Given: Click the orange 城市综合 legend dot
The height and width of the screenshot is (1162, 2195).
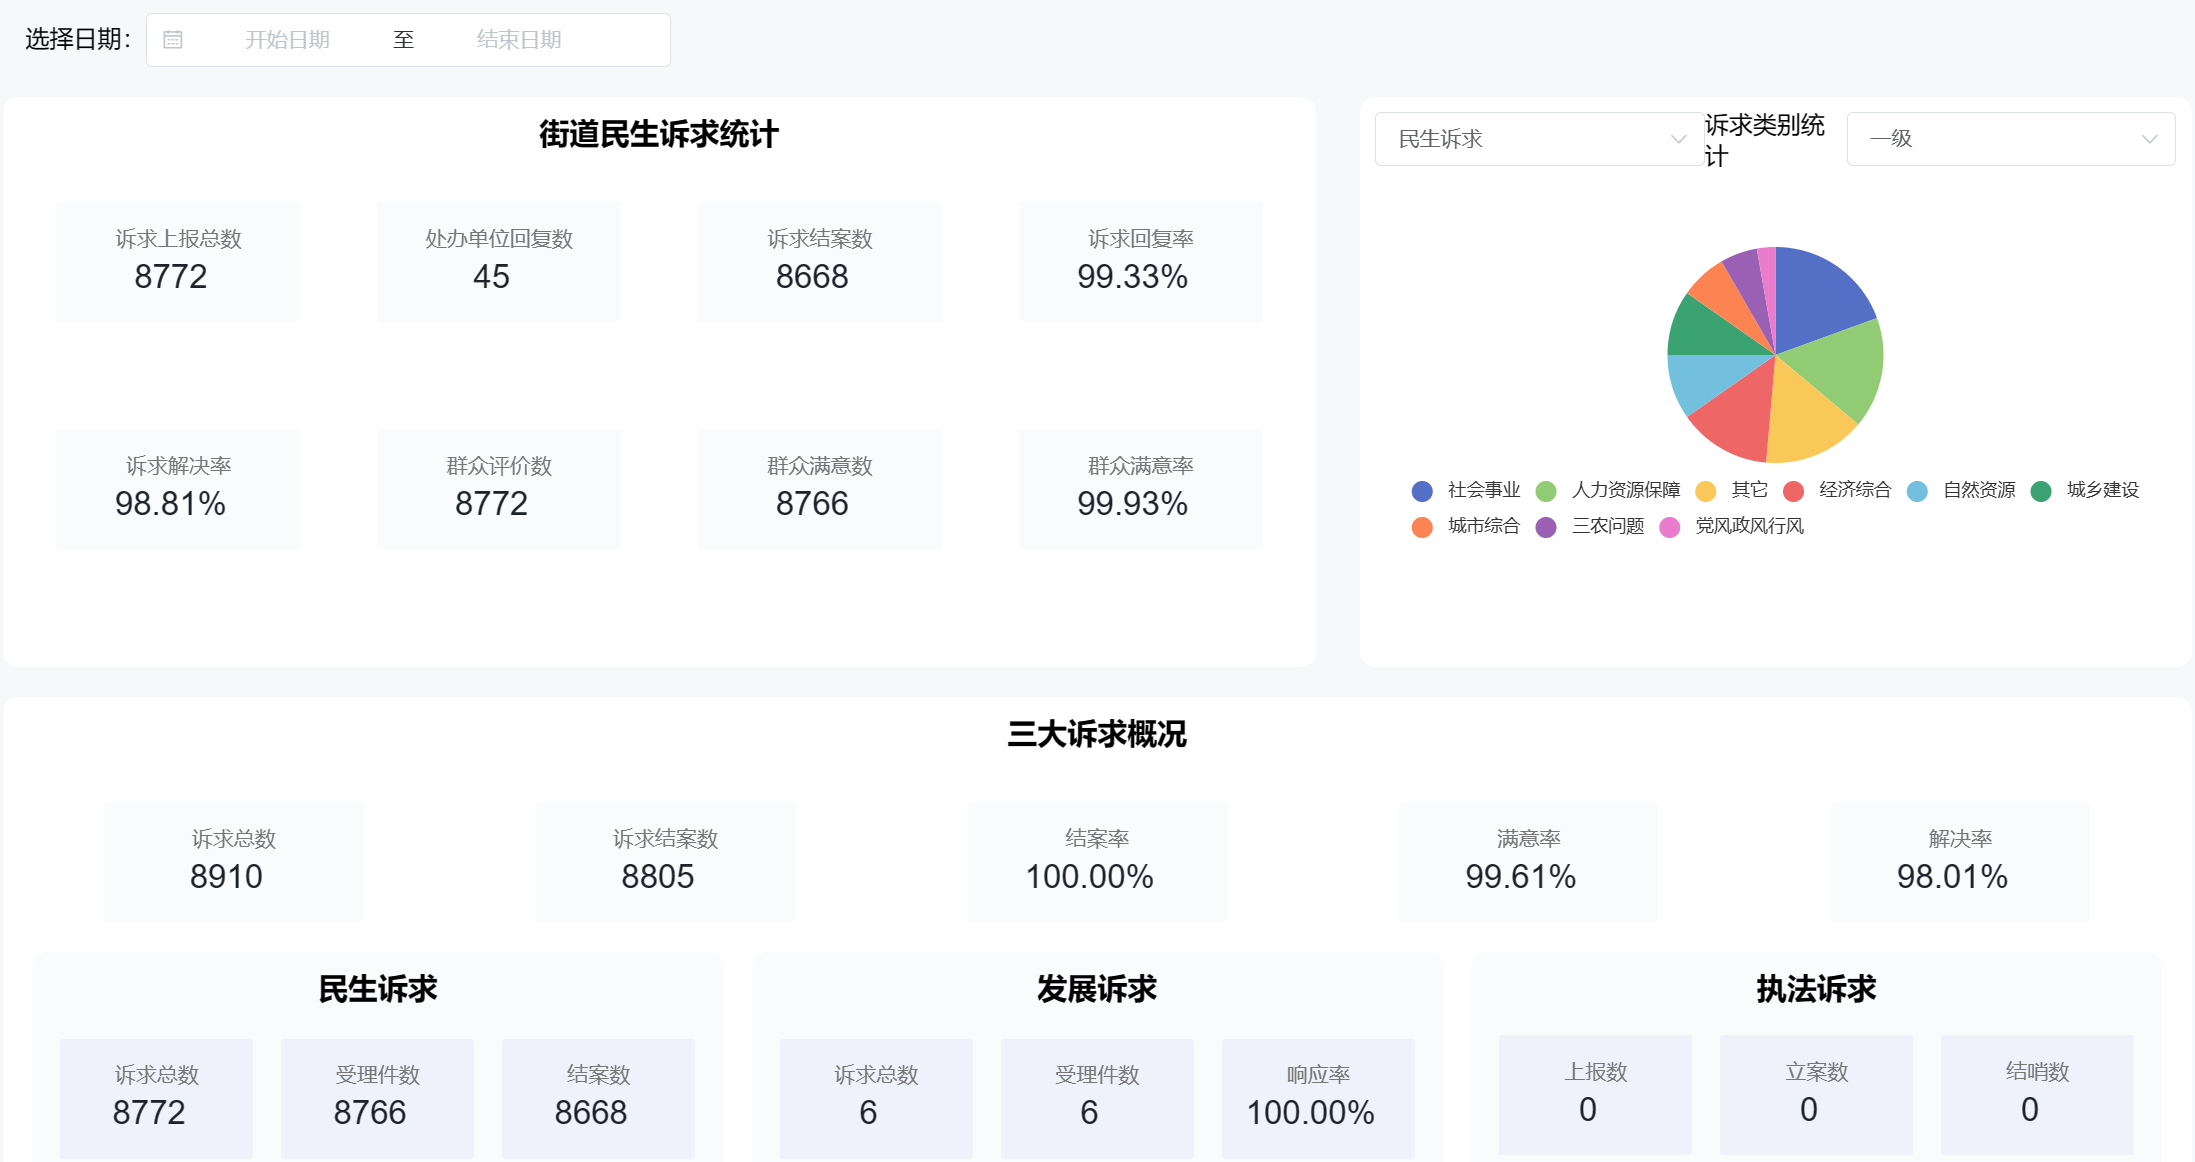Looking at the screenshot, I should [1422, 527].
